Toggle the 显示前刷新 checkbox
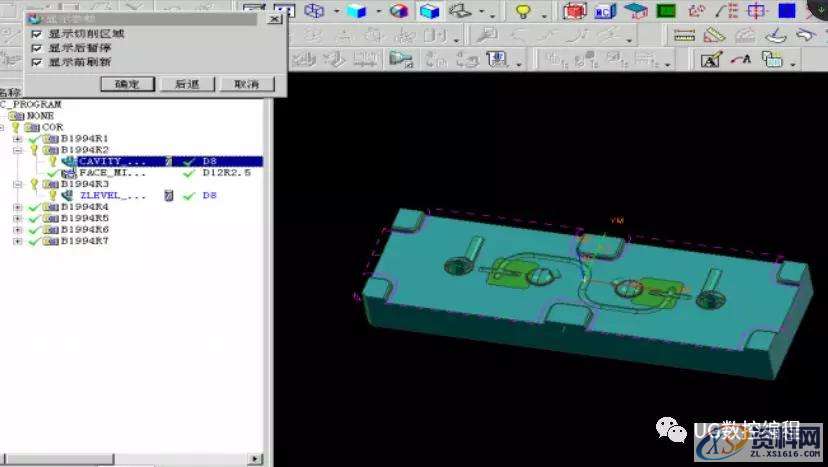 [x=37, y=62]
